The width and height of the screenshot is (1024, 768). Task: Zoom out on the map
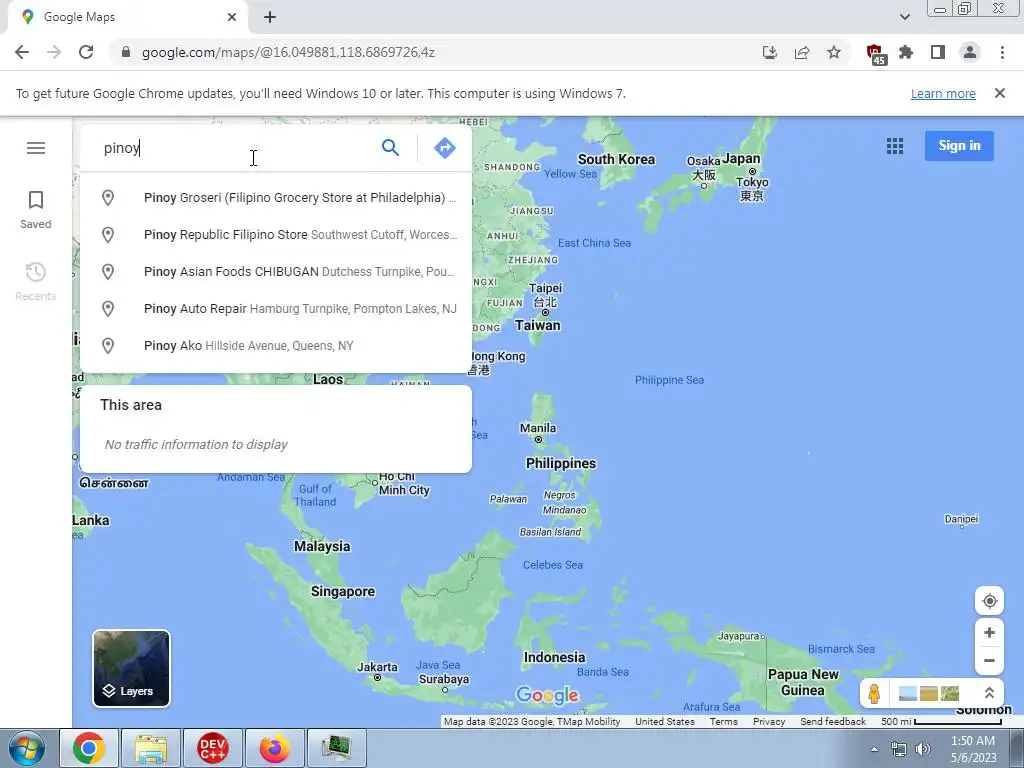coord(989,660)
